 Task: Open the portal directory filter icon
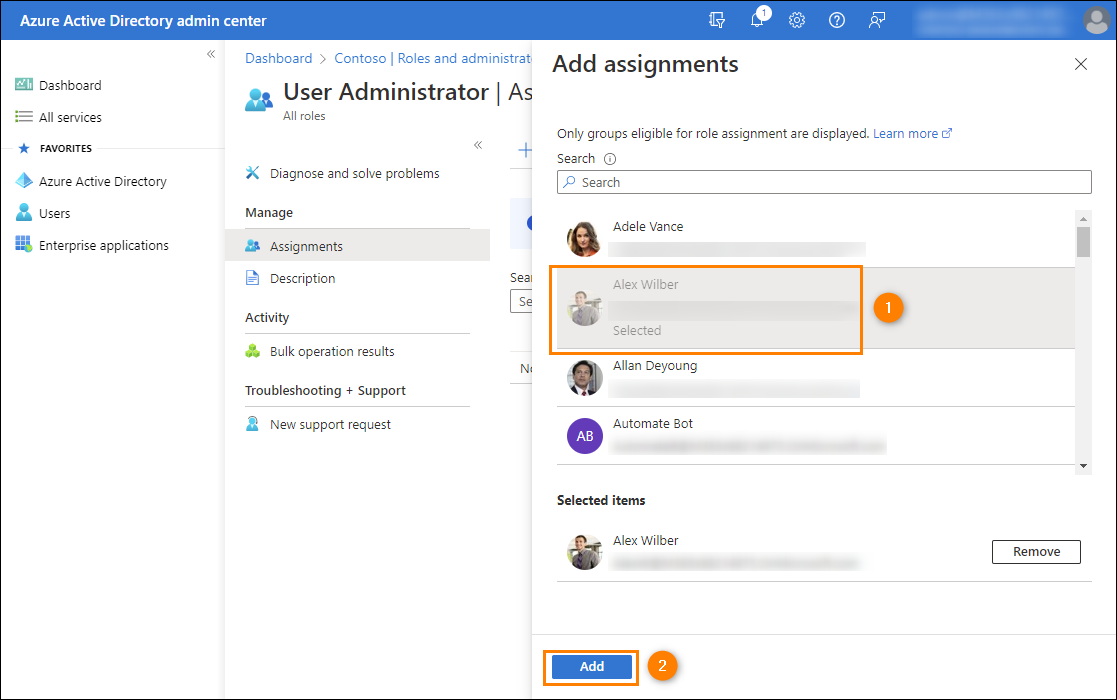coord(717,20)
